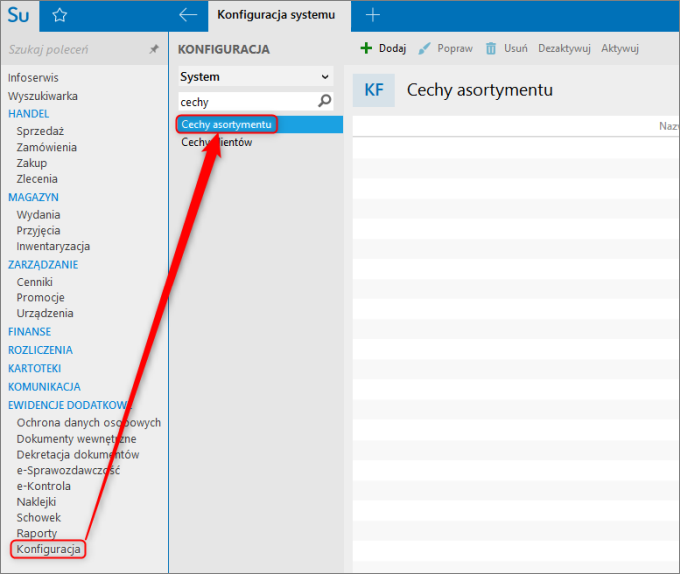The width and height of the screenshot is (680, 574).
Task: Open a new tab with plus icon
Action: [x=373, y=15]
